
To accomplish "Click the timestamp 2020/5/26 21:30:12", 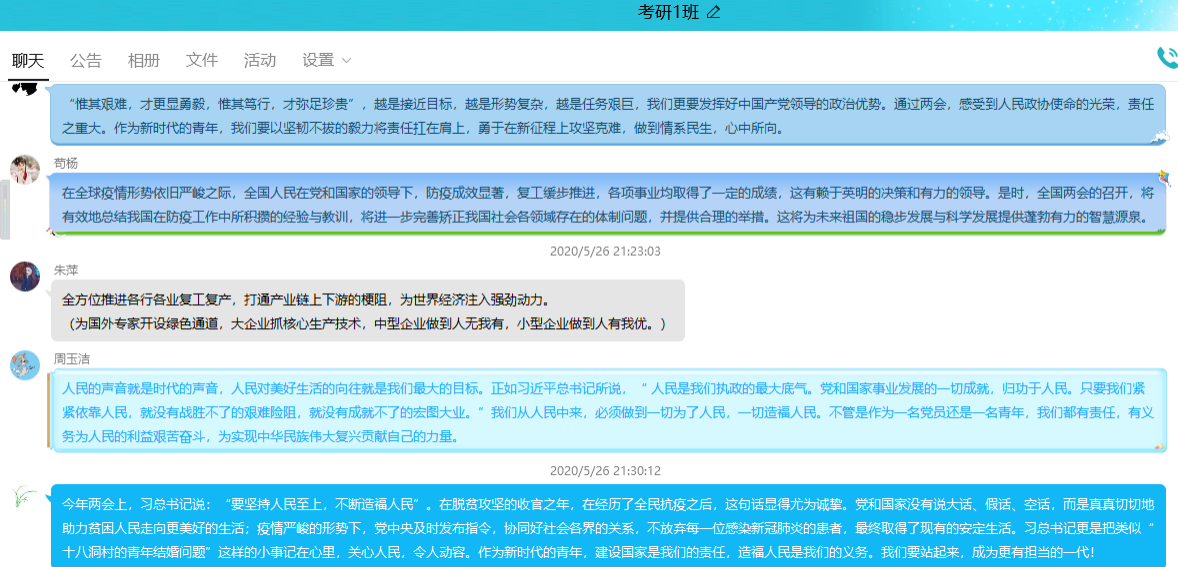I will pyautogui.click(x=605, y=471).
